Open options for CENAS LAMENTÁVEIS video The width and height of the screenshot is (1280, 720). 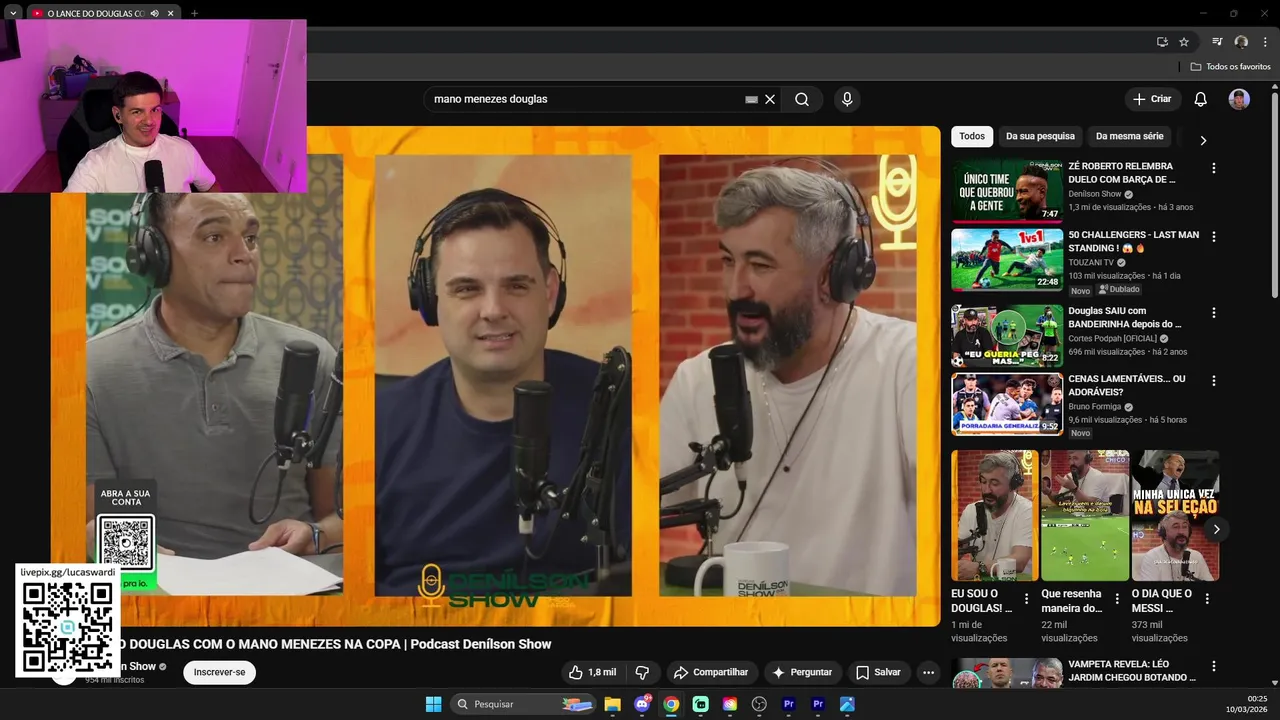(1214, 381)
